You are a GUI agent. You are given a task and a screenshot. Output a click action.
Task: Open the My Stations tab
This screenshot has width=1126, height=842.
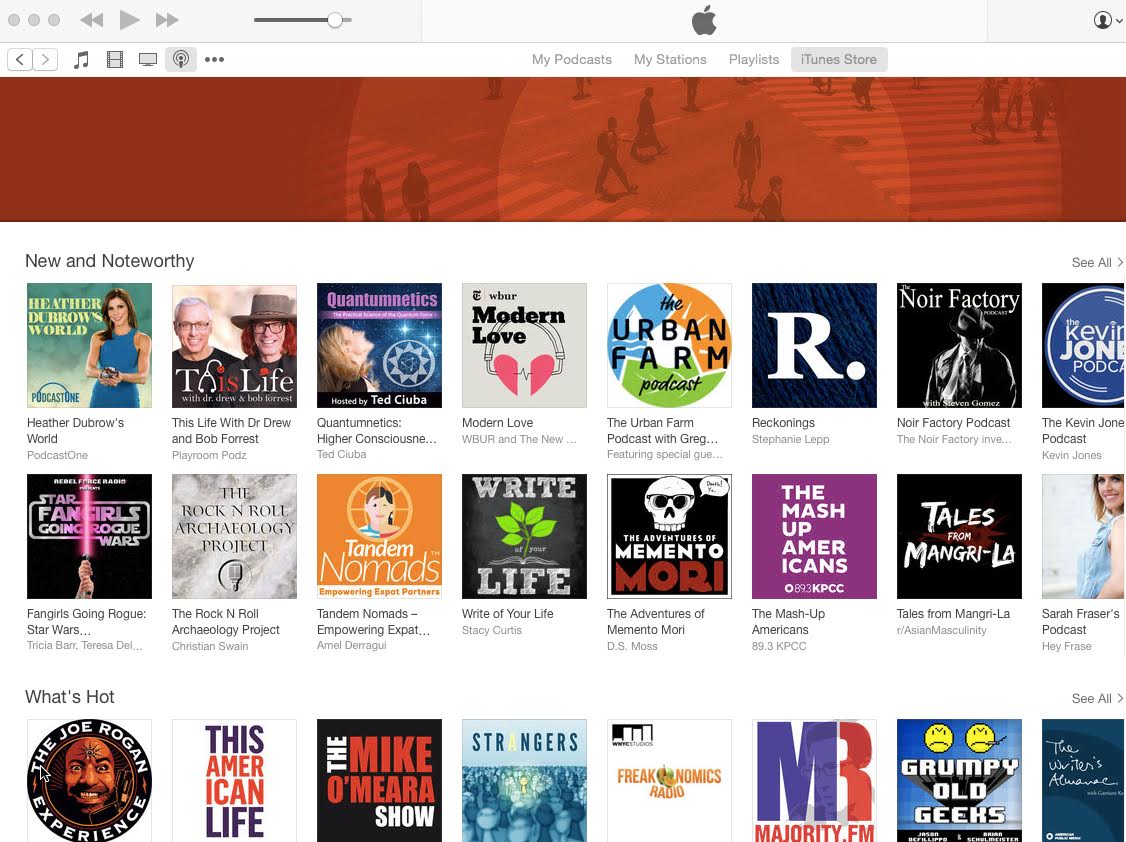(x=670, y=60)
